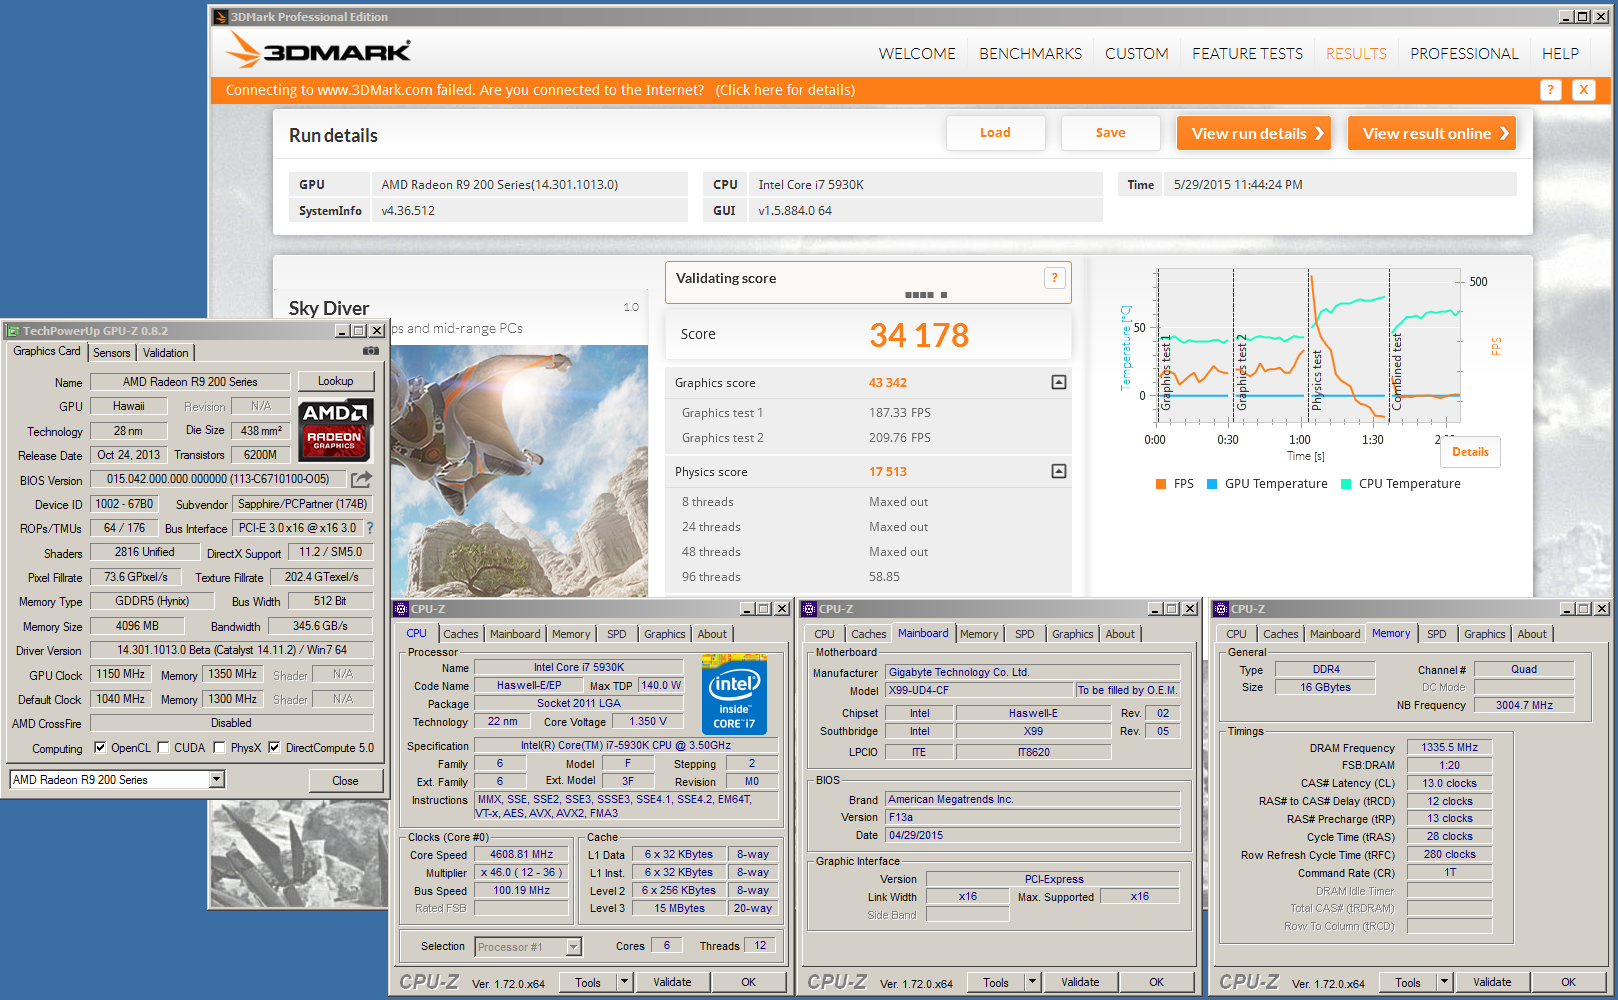Click the Lookup button in GPU-Z

point(335,381)
